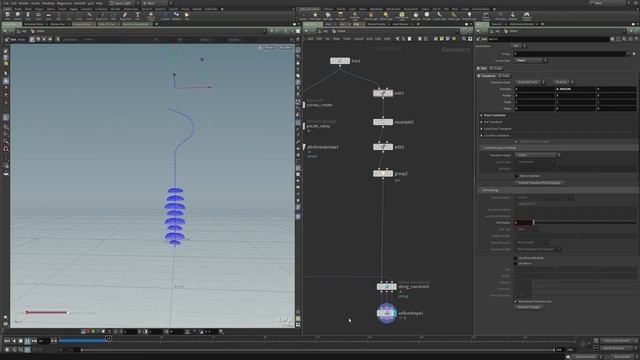640x360 pixels.
Task: Click the timeline range slider bar
Action: click(x=318, y=350)
